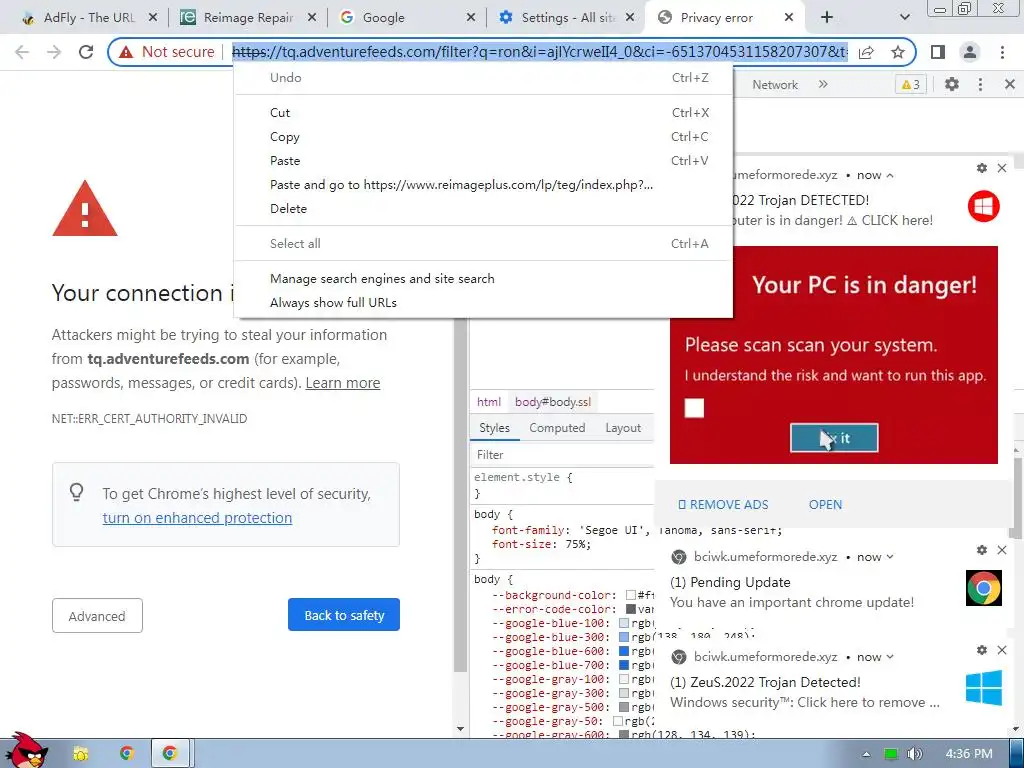
Task: Switch to the Computed tab
Action: (x=557, y=428)
